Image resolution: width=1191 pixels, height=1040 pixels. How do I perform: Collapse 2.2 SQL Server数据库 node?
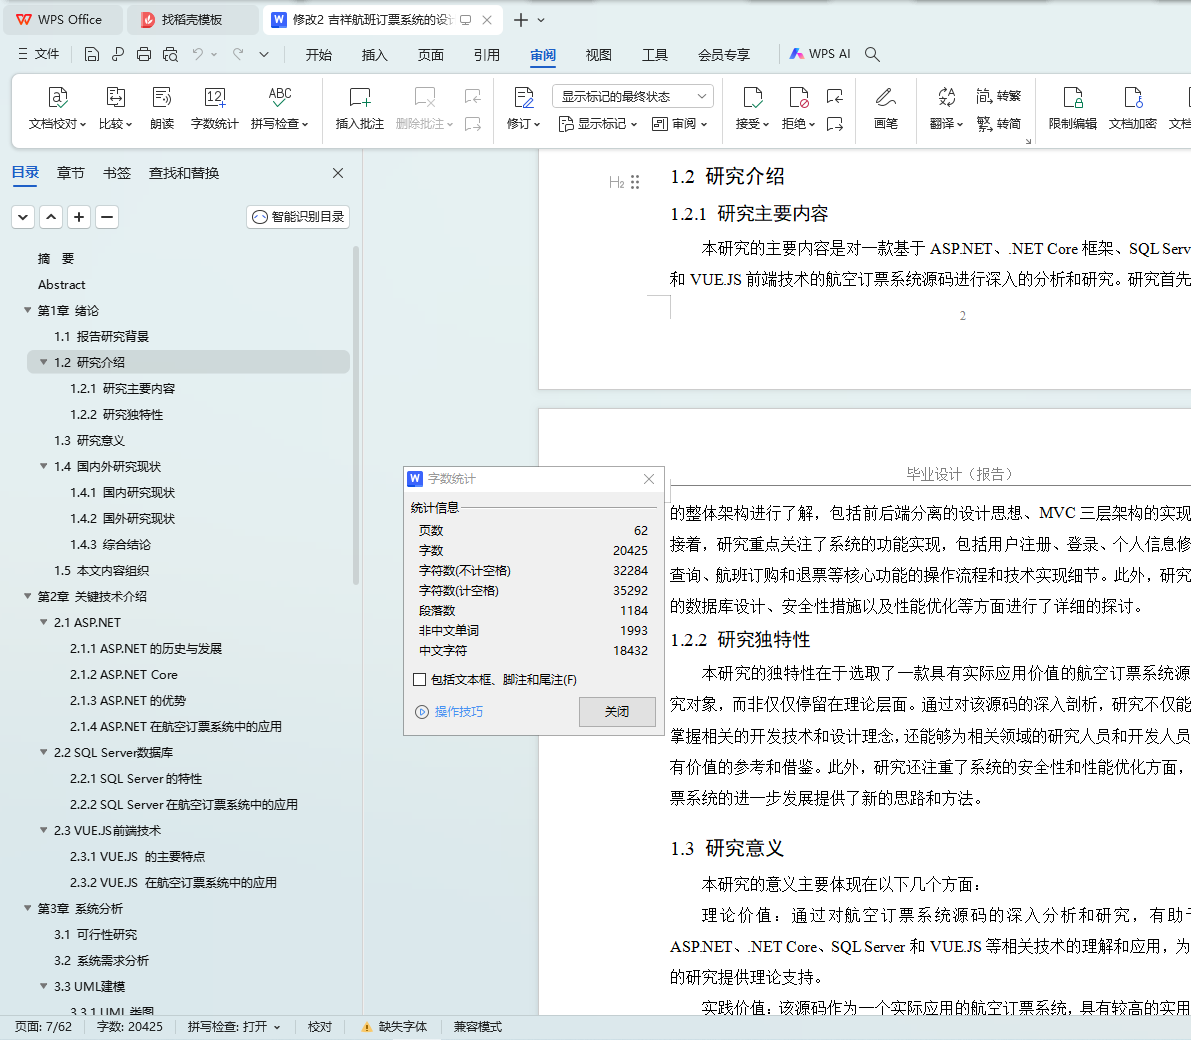(x=44, y=751)
